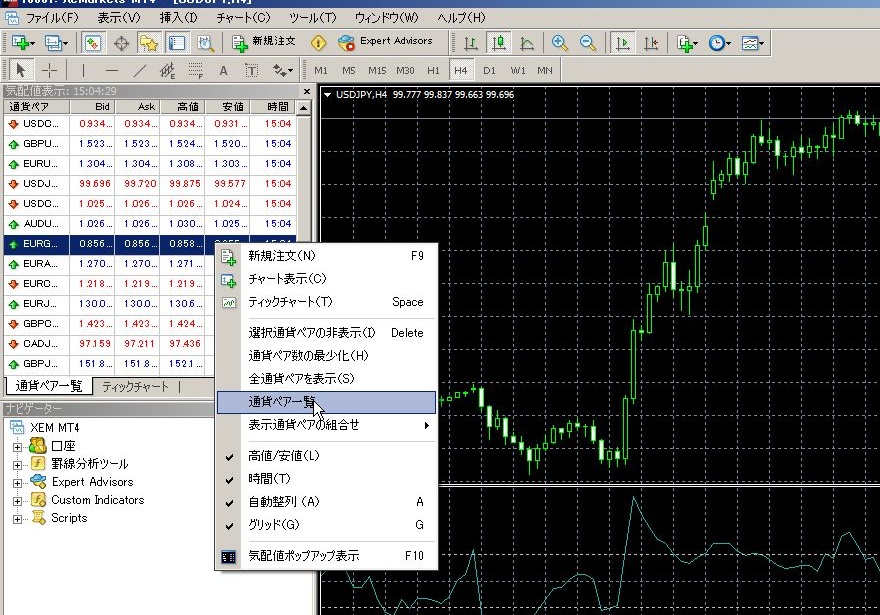Uncheck 時間(T) in context menu
Viewport: 880px width, 615px height.
tap(326, 479)
